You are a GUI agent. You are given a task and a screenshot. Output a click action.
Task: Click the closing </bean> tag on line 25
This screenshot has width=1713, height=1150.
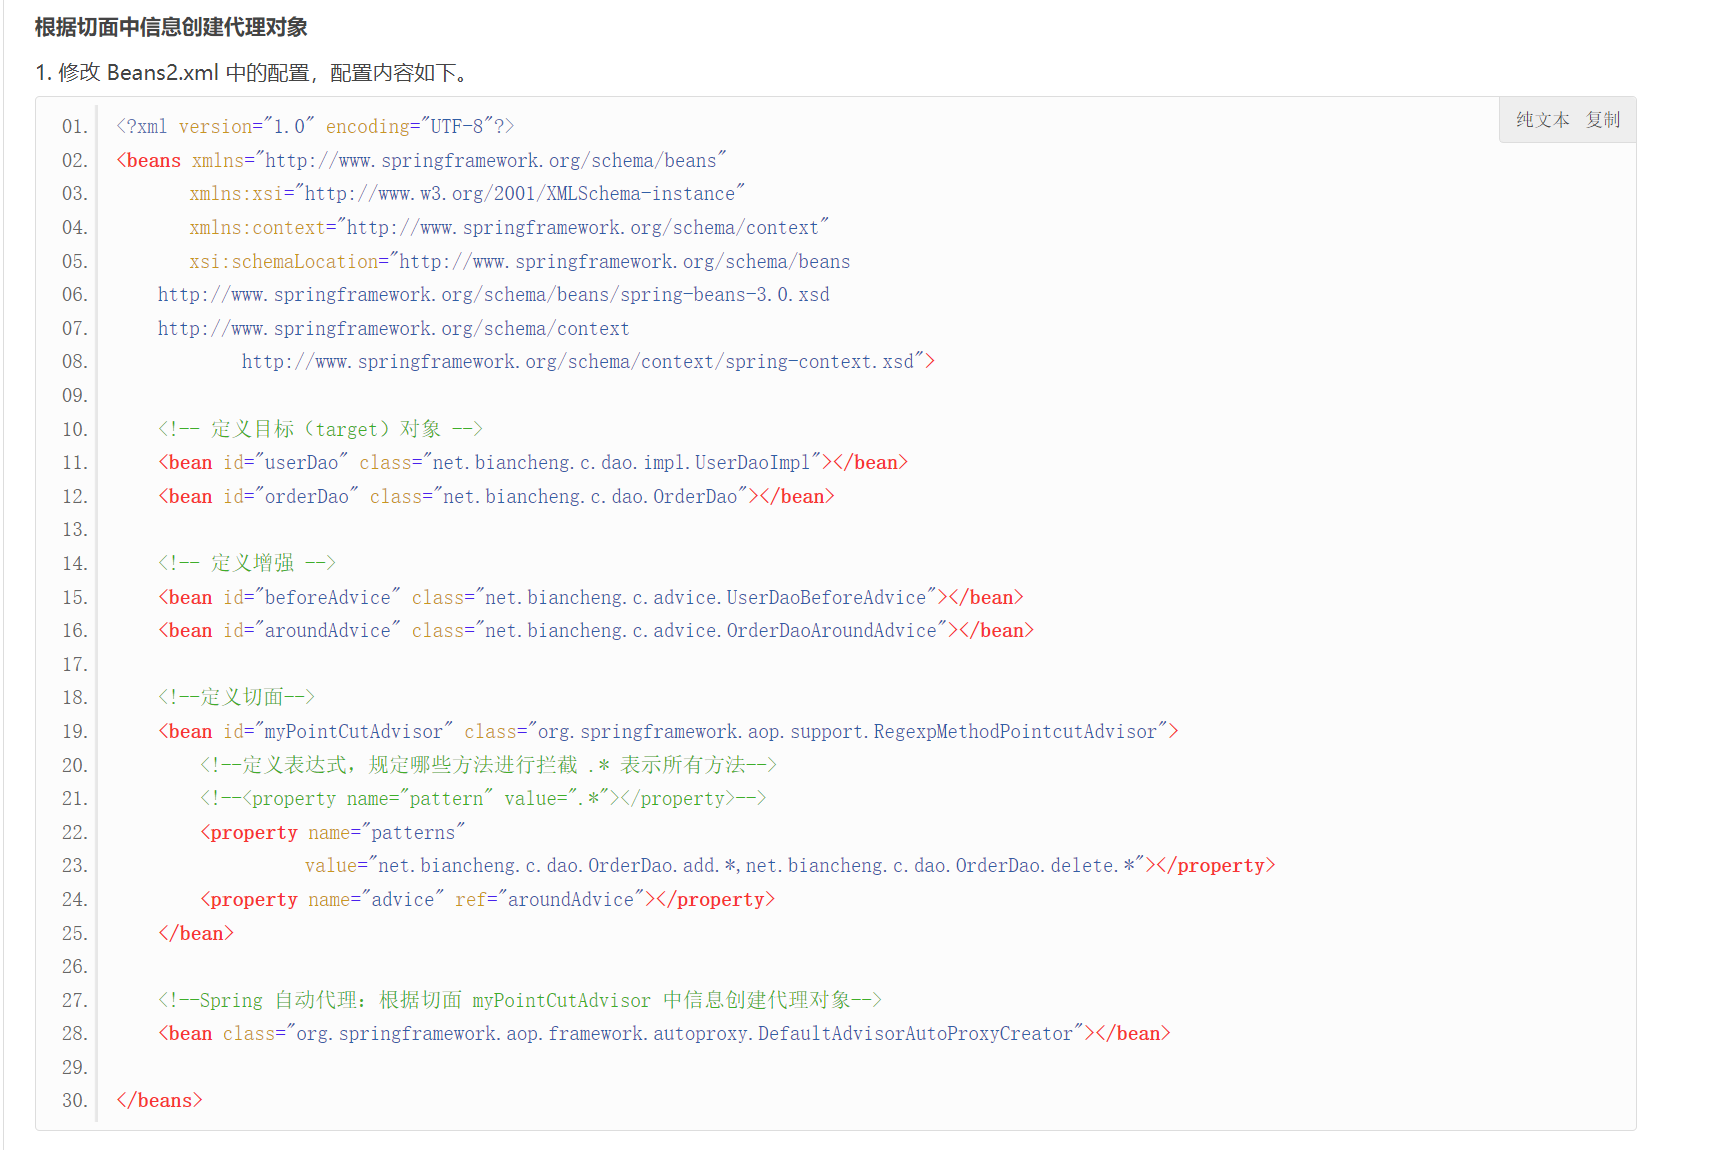(x=195, y=933)
